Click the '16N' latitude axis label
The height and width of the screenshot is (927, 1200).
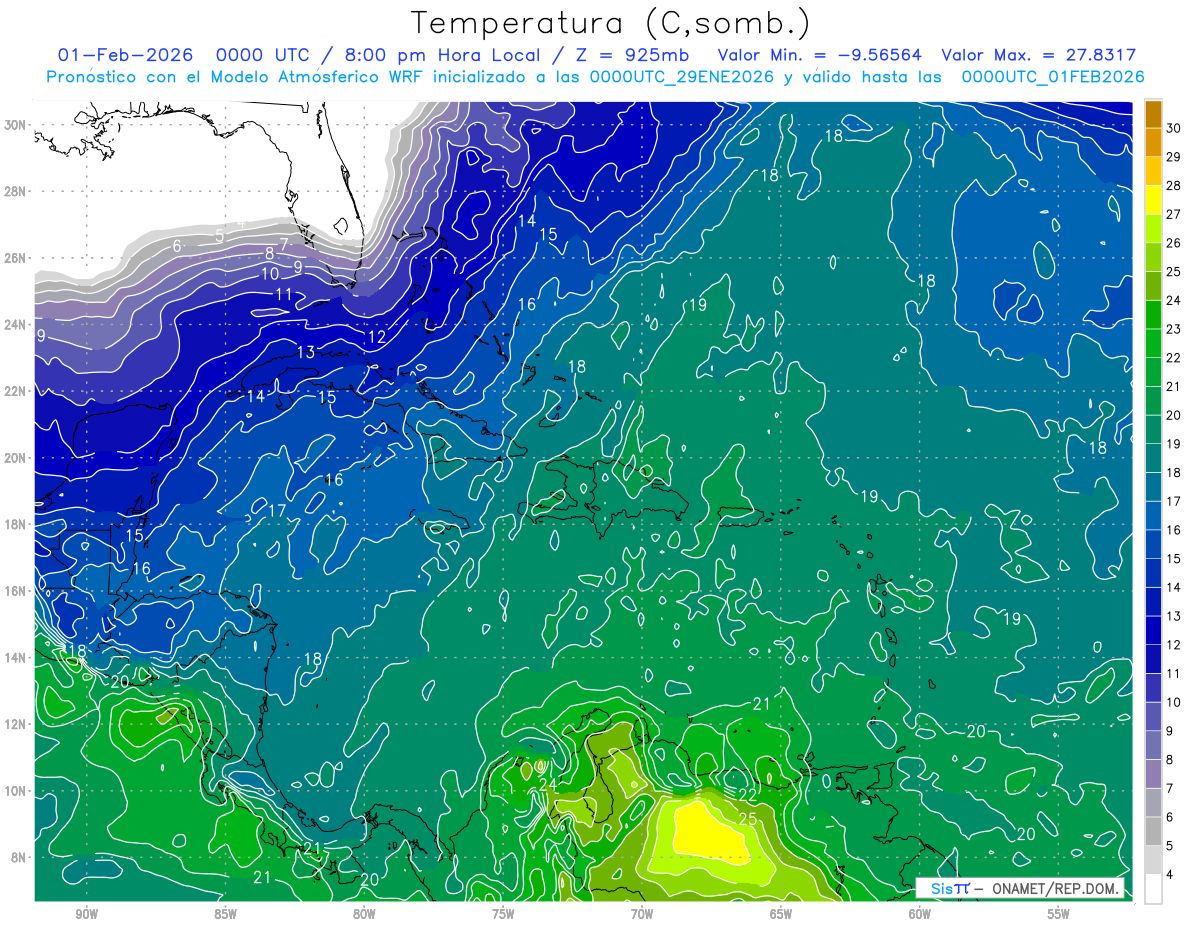[17, 591]
